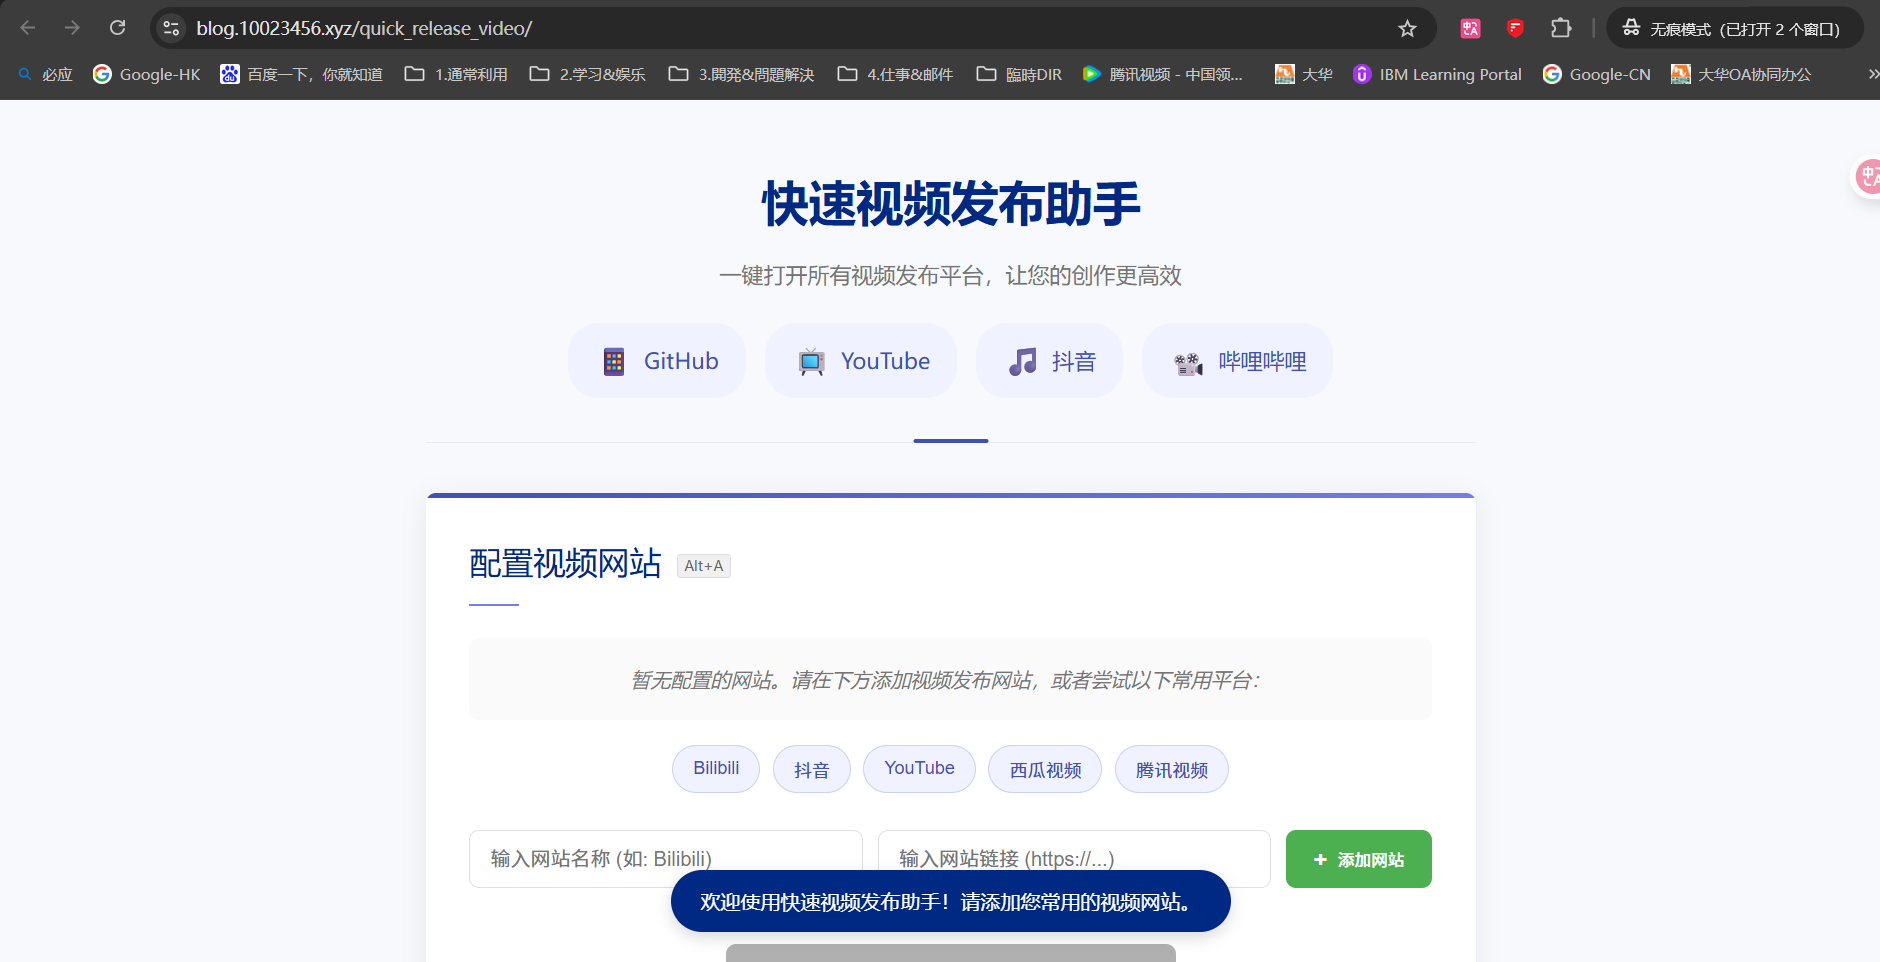
Task: Click the incognito mode indicator (无痕模式)
Action: (x=1735, y=28)
